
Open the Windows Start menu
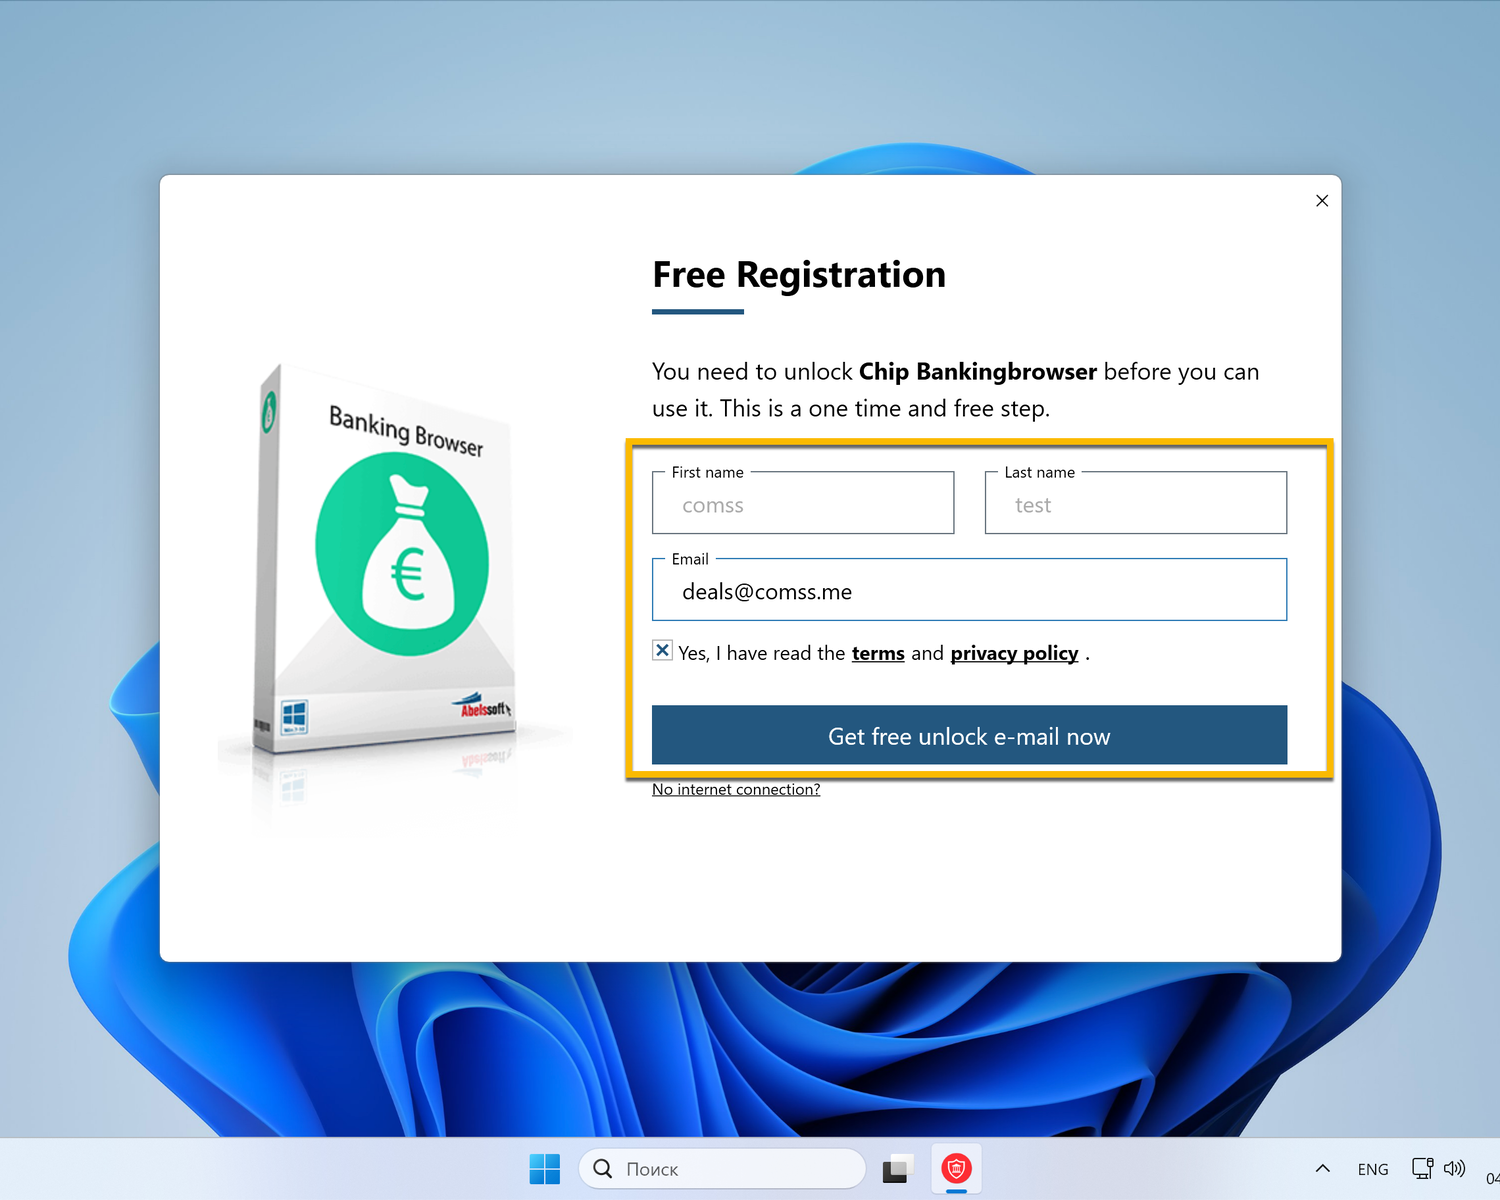(x=545, y=1168)
